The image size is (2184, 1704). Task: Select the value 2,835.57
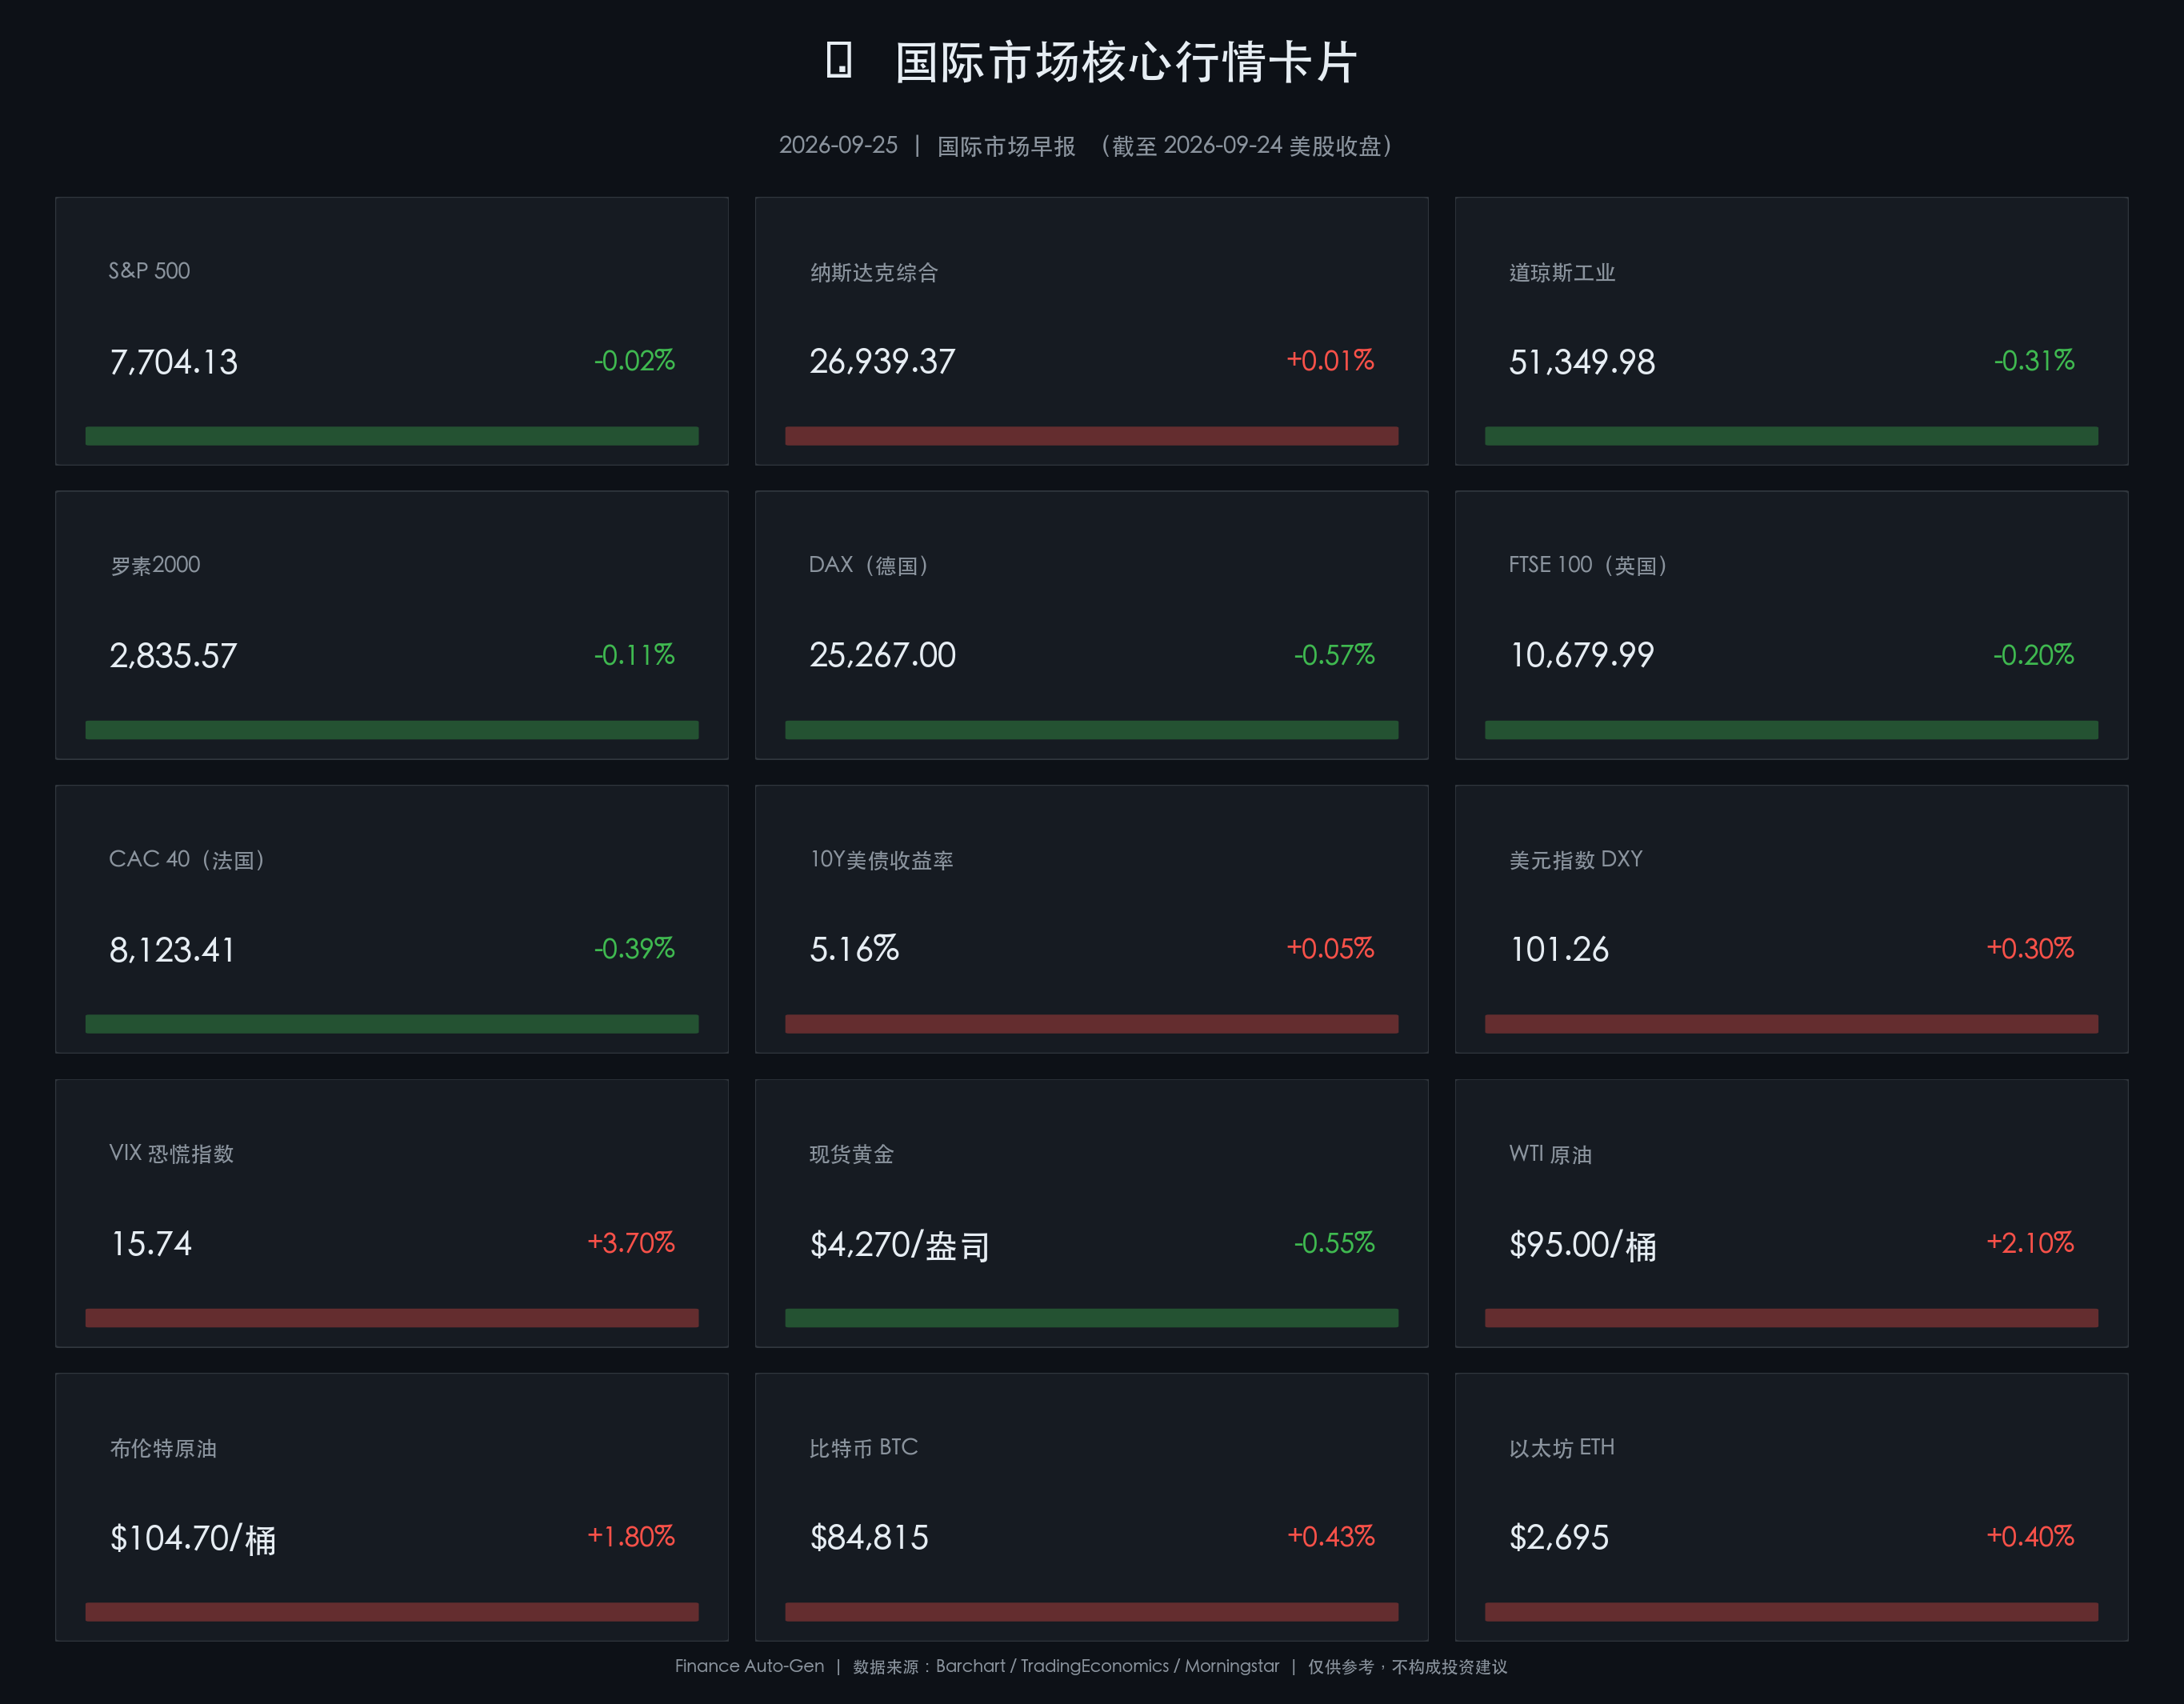[x=173, y=656]
